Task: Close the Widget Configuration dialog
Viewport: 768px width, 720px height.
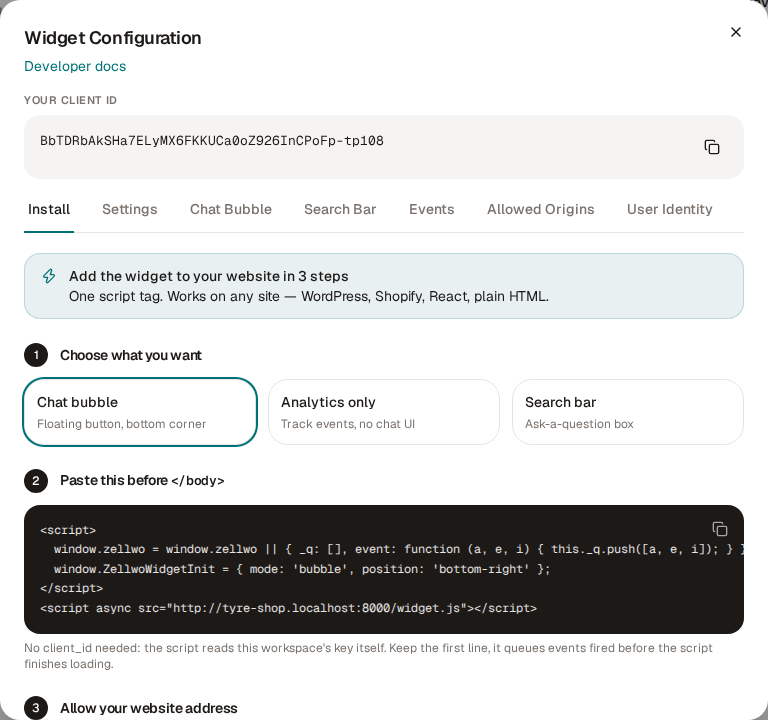Action: pyautogui.click(x=736, y=32)
